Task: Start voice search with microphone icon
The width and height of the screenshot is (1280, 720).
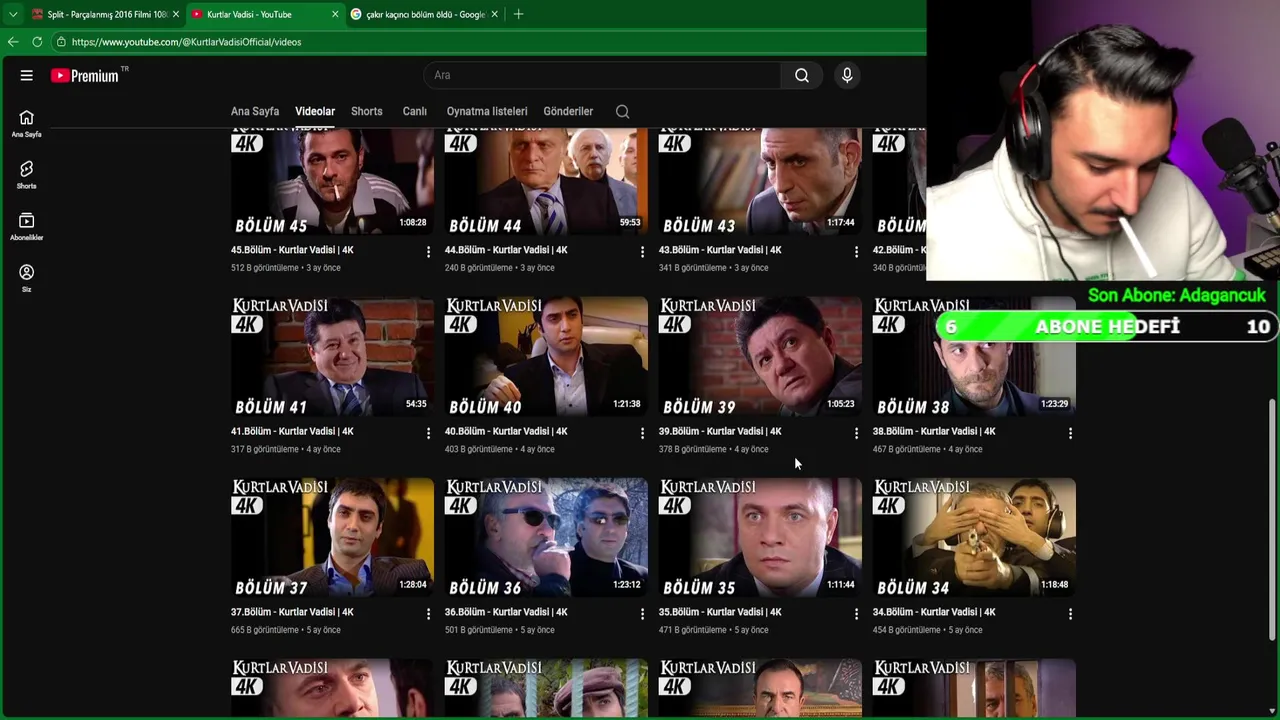Action: (x=847, y=75)
